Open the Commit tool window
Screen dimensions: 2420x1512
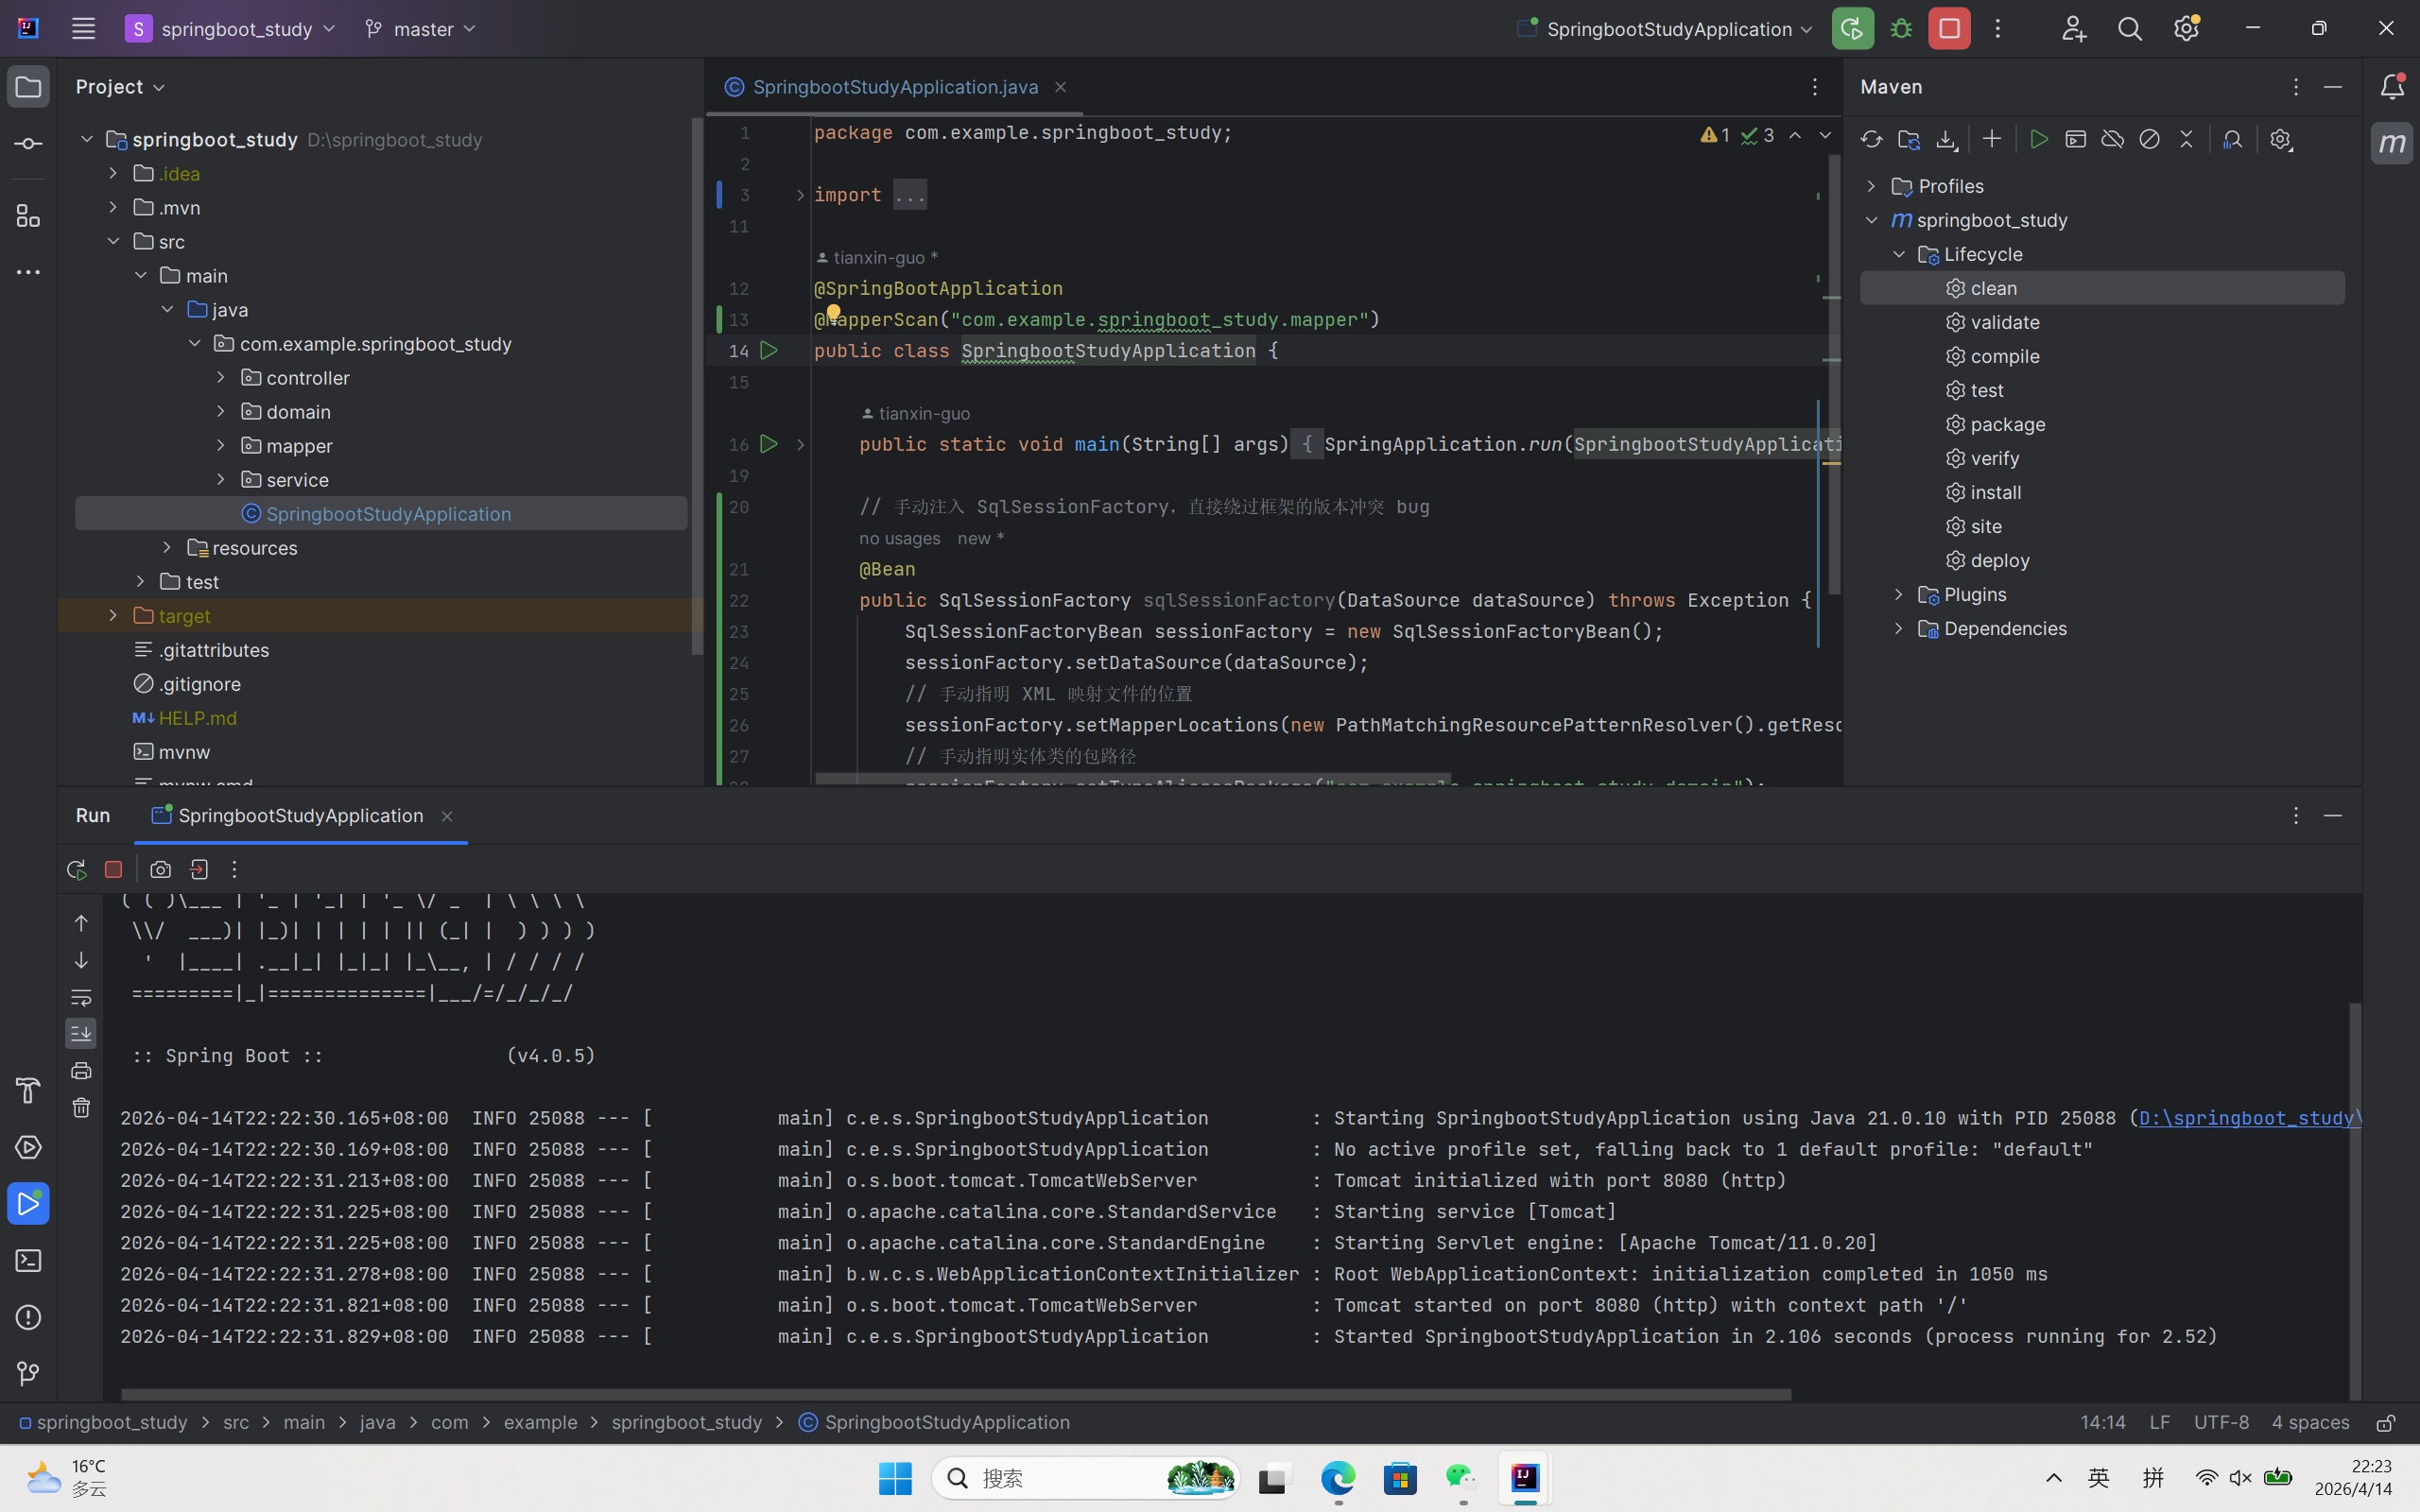tap(28, 144)
